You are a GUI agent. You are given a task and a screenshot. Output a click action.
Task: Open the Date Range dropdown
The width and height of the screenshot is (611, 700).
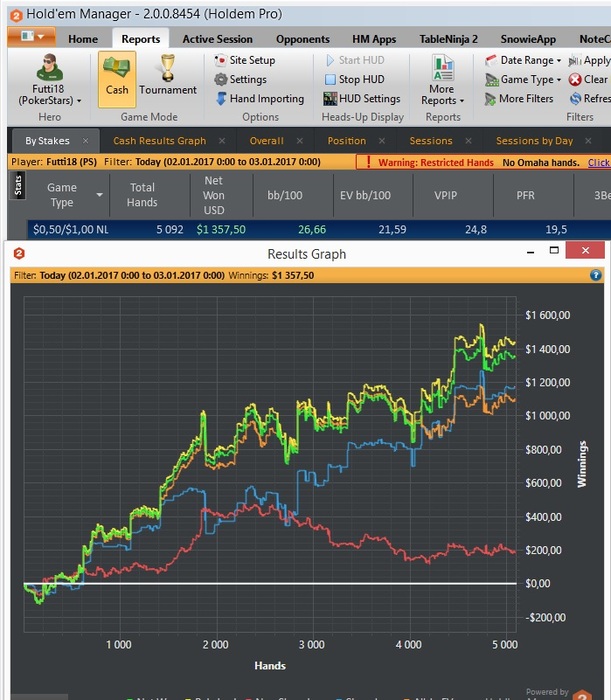(x=523, y=60)
